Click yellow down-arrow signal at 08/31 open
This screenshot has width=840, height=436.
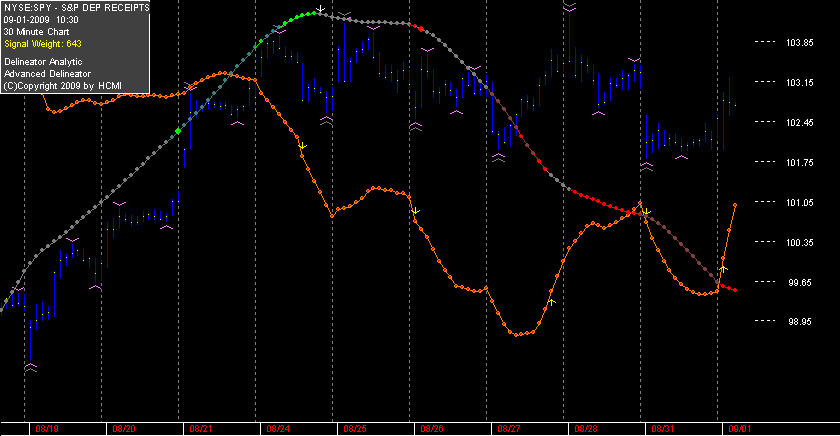(x=647, y=212)
